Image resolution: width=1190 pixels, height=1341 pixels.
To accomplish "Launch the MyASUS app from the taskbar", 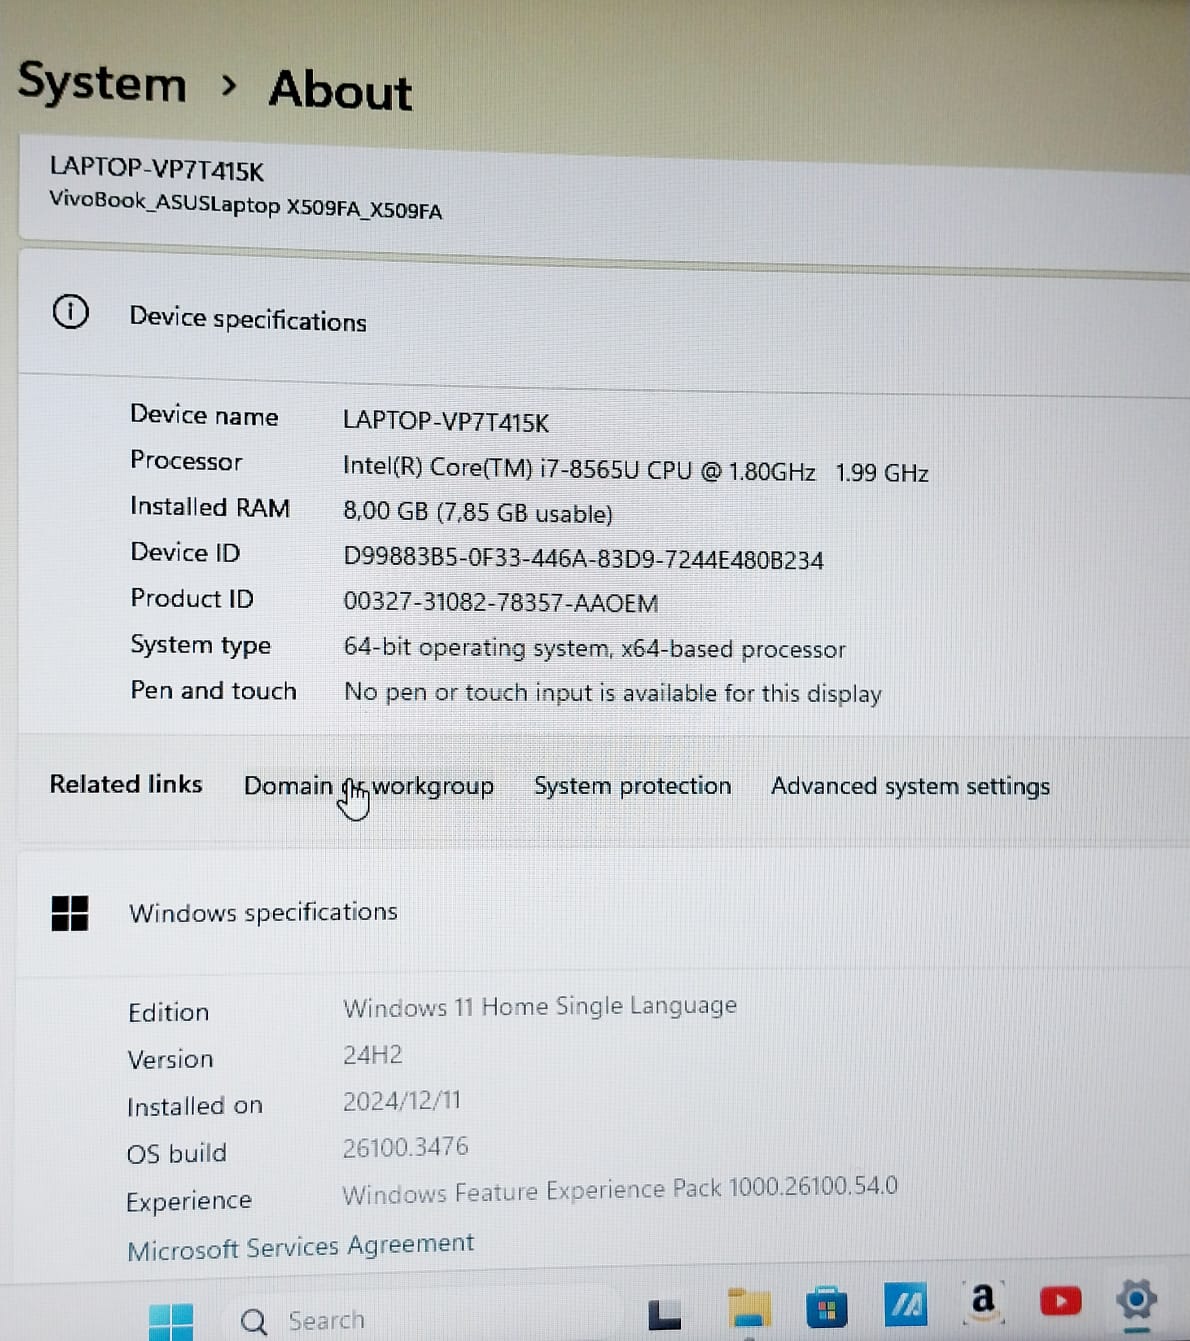I will pos(905,1305).
